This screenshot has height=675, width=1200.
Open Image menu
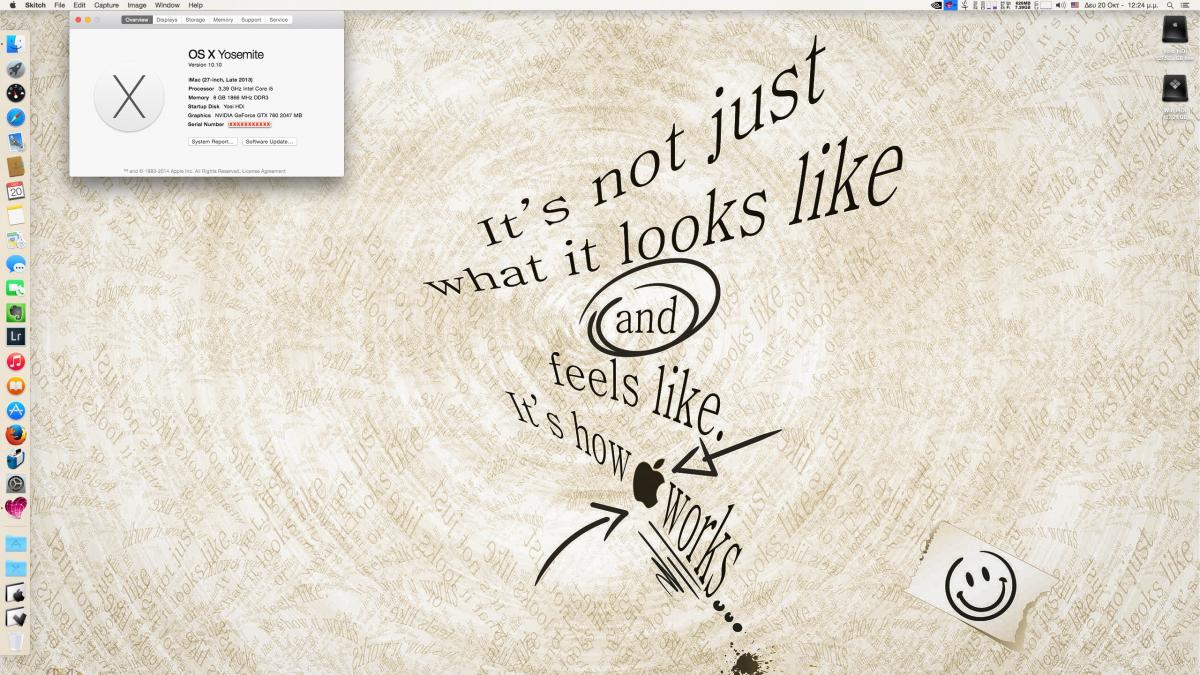pos(136,5)
